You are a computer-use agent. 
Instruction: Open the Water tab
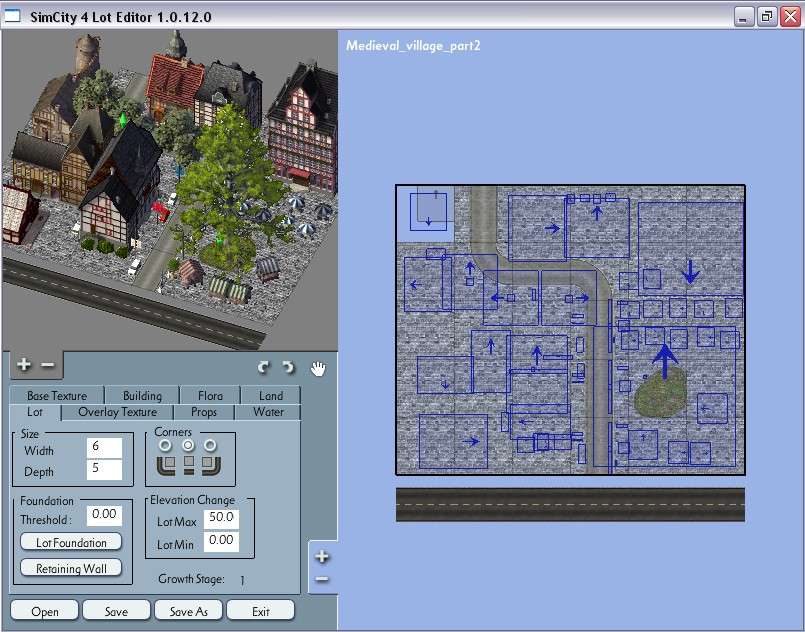point(268,412)
